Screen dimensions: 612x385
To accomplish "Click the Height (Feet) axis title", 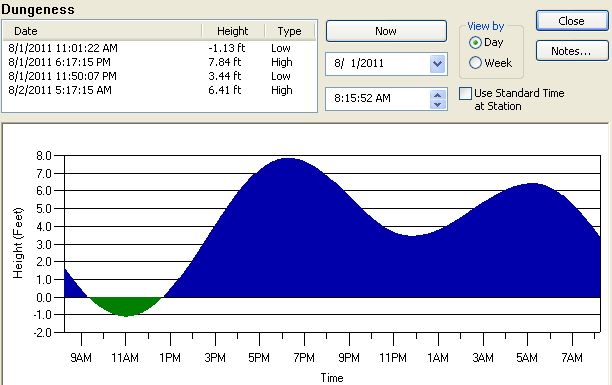I will click(18, 243).
